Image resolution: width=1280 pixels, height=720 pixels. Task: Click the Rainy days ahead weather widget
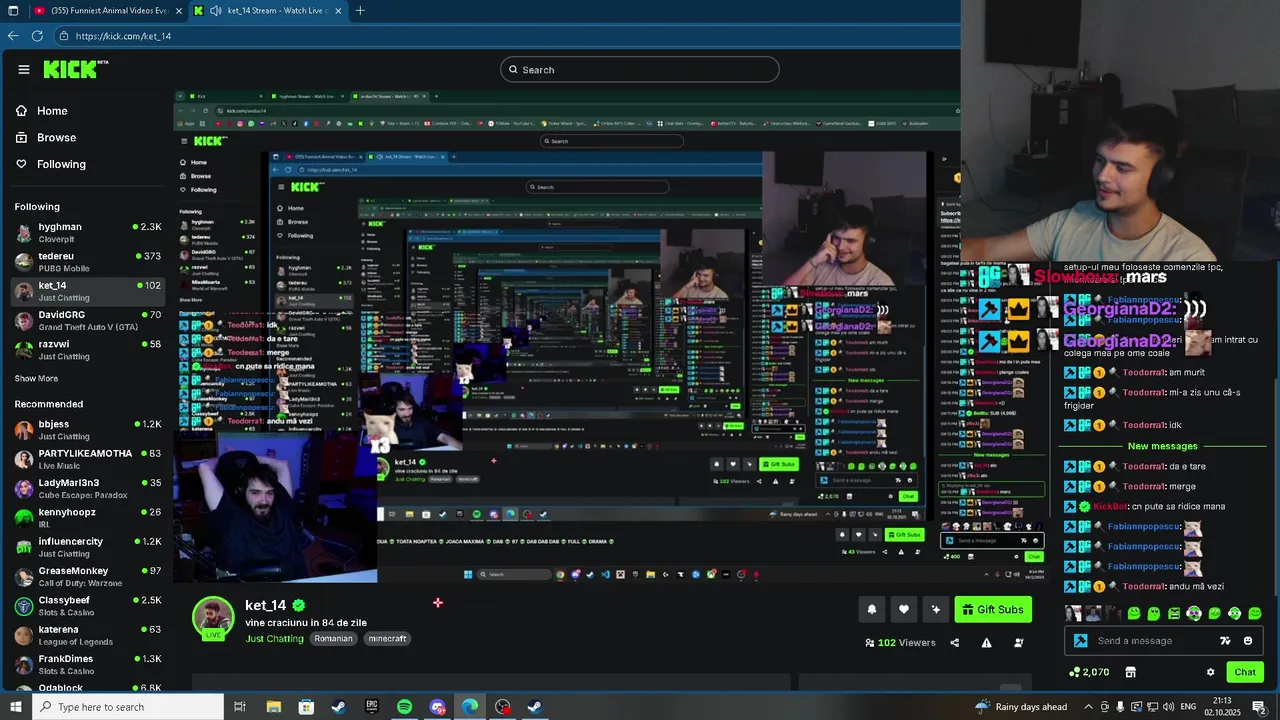[1021, 707]
